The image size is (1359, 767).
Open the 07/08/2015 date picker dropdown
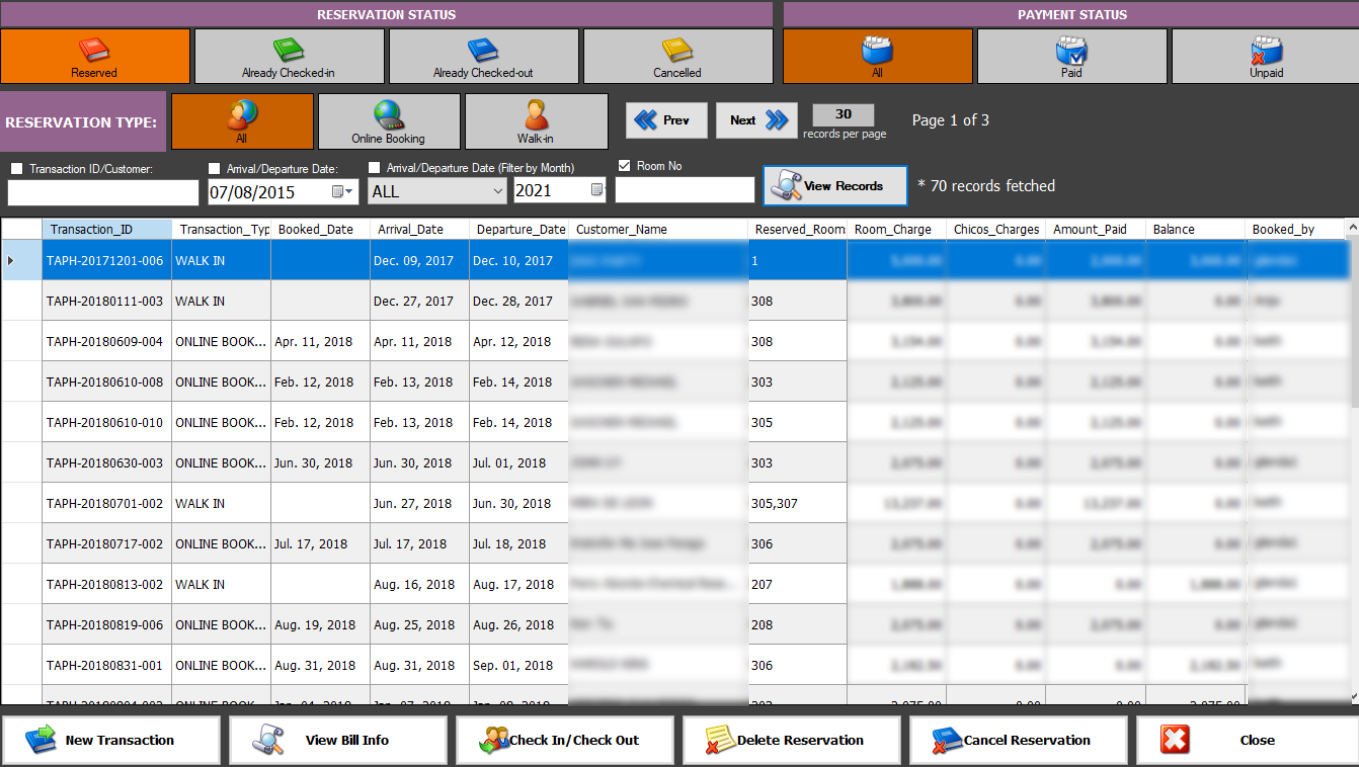342,190
